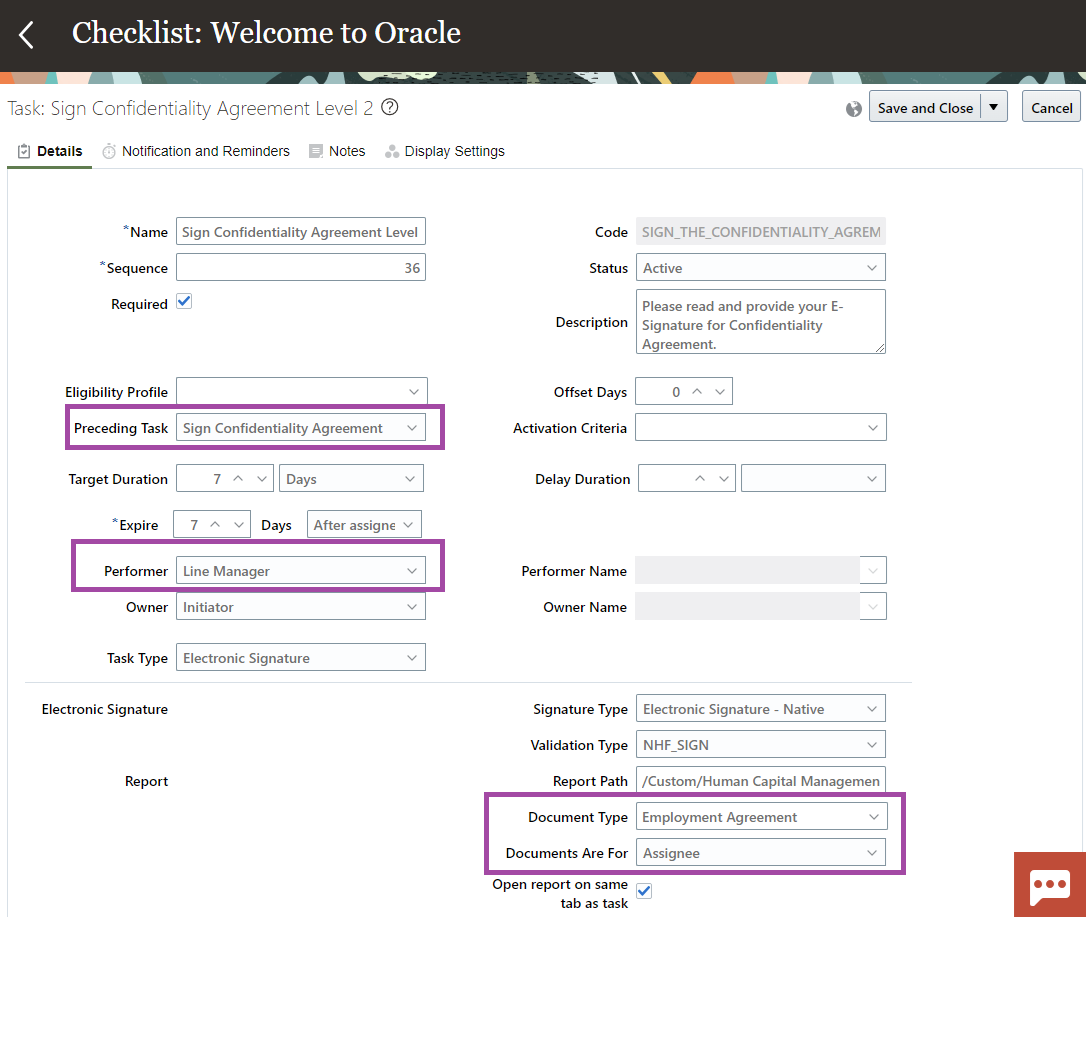Open the Preceding Task dropdown
The width and height of the screenshot is (1086, 1042).
click(x=301, y=427)
